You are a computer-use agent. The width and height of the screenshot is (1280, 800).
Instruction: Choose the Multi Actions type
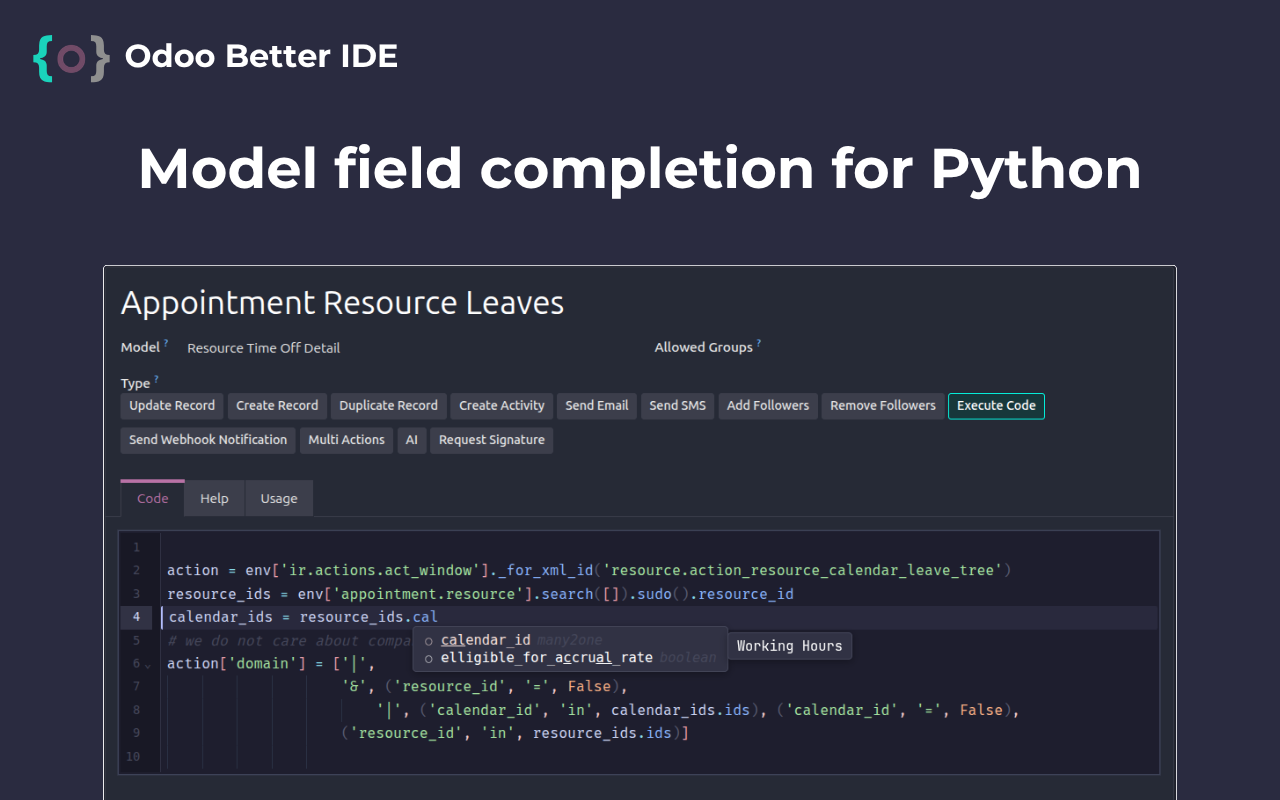tap(346, 440)
